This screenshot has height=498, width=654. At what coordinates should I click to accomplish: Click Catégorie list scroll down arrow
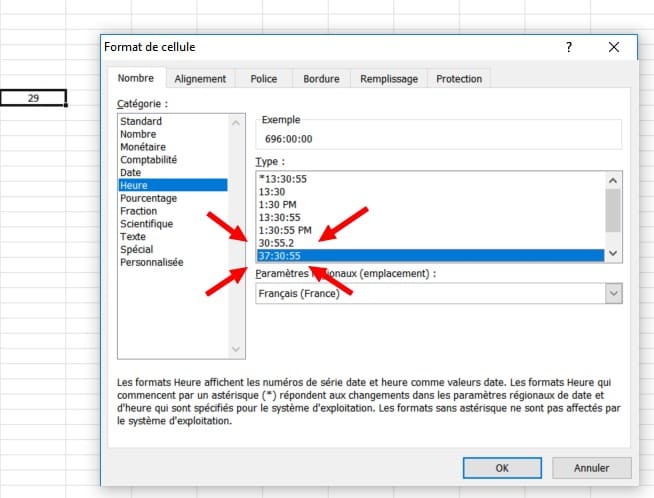[236, 349]
